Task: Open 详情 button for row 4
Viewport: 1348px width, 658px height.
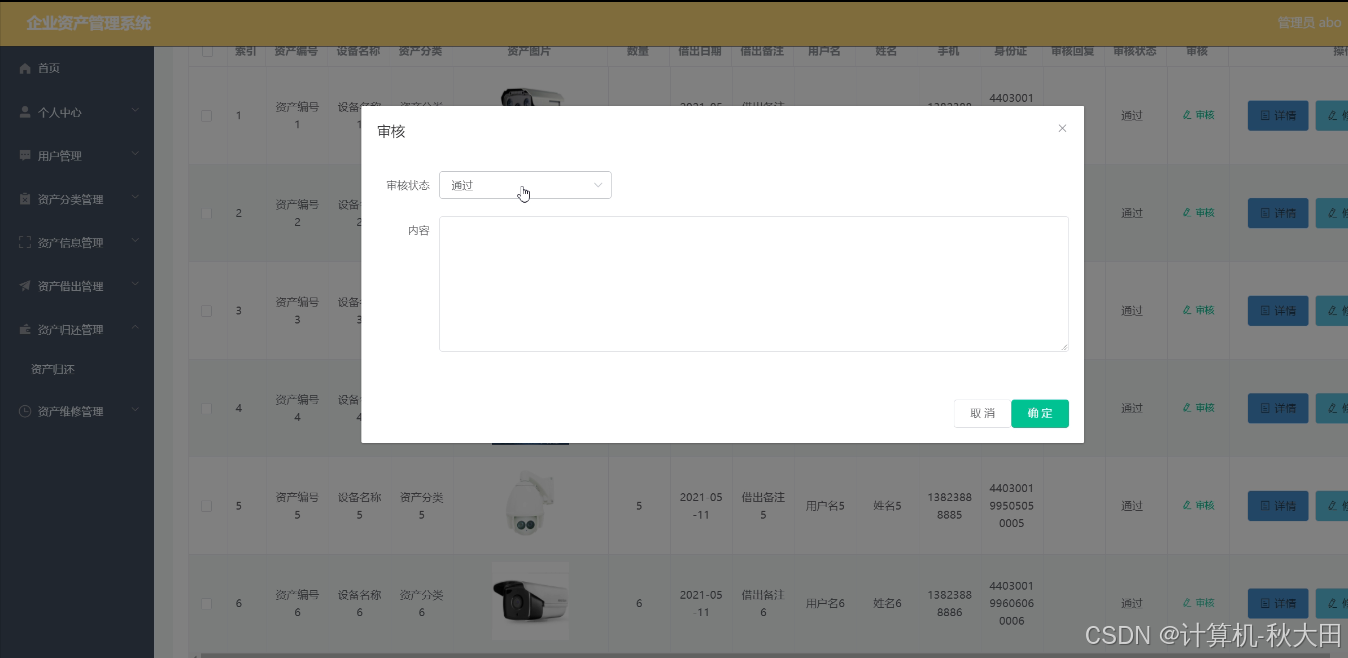Action: click(x=1278, y=408)
